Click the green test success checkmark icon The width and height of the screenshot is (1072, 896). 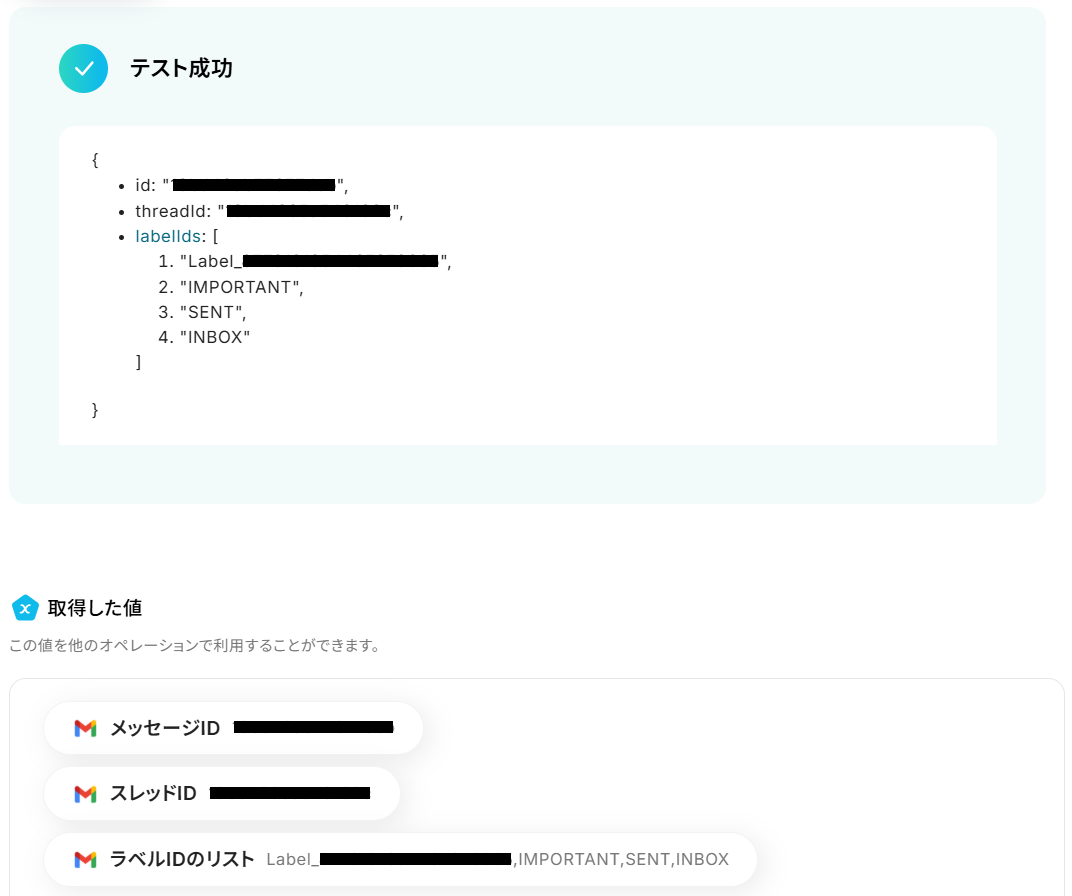tap(83, 68)
